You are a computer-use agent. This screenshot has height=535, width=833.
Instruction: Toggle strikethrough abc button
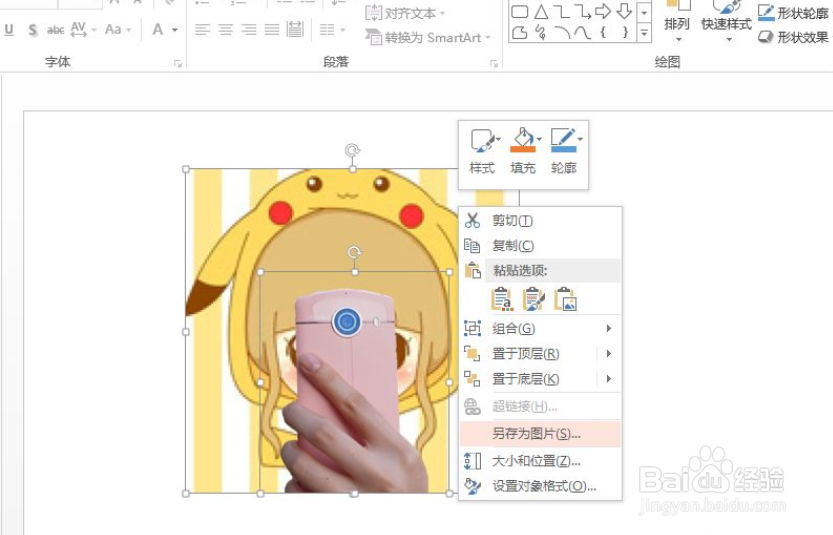tap(55, 30)
